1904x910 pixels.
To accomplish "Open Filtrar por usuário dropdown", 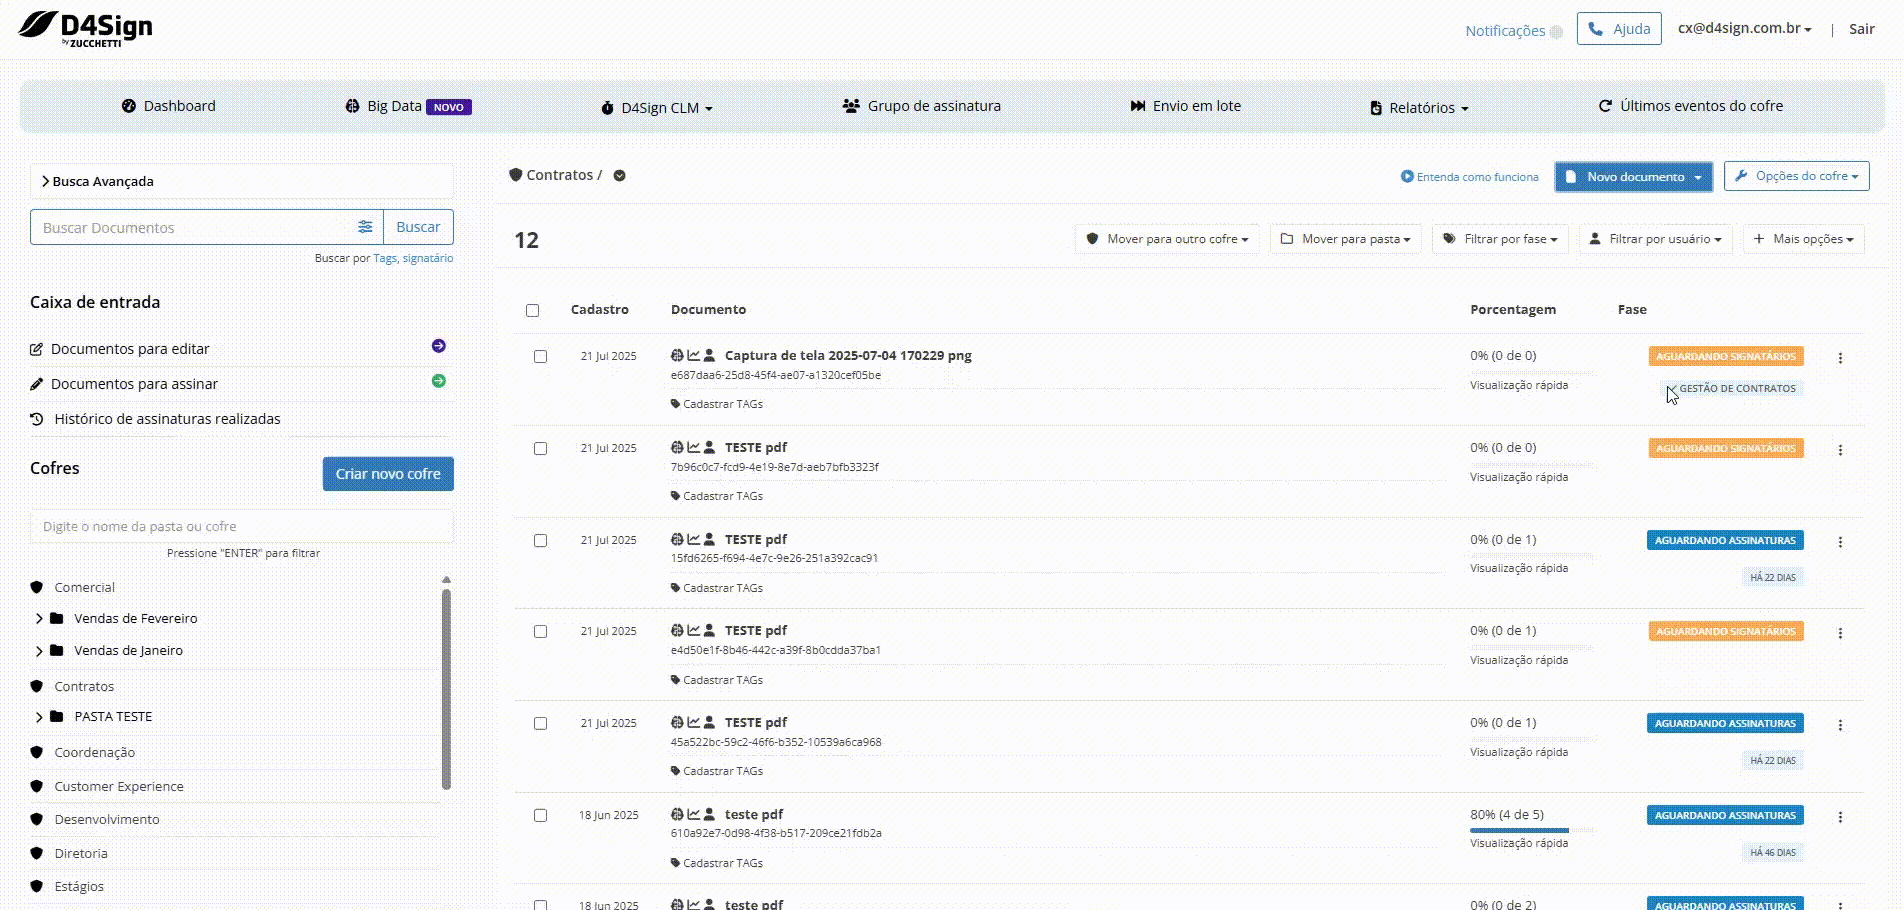I will [1655, 239].
